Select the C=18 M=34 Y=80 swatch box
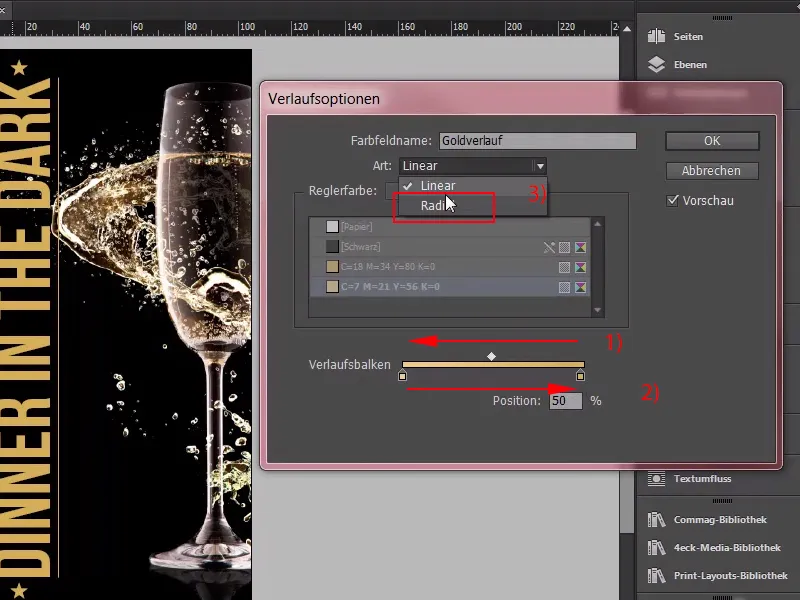Screen dimensions: 800x600 [332, 267]
